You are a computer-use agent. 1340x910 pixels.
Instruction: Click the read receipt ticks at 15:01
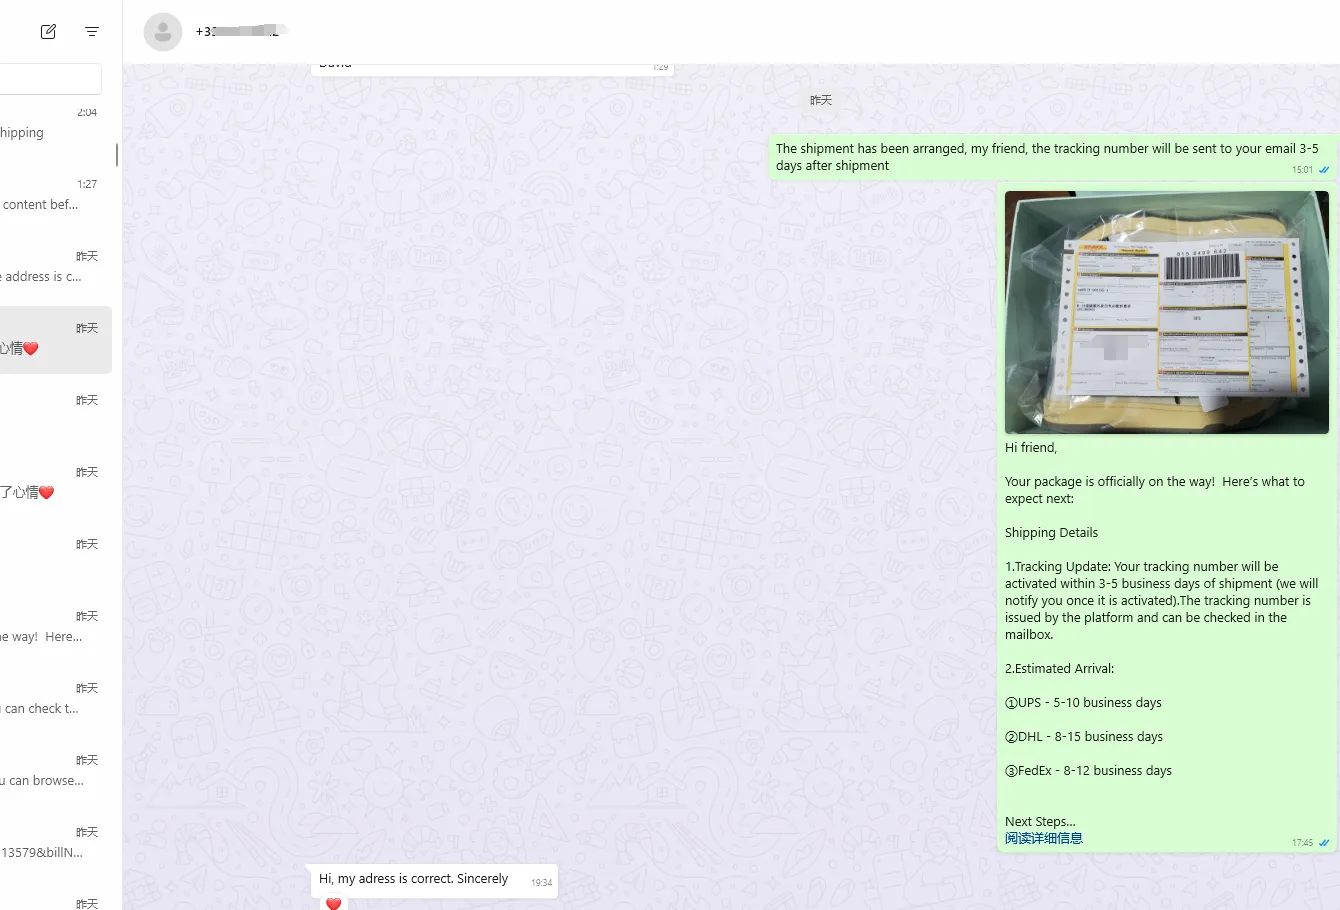click(1324, 170)
